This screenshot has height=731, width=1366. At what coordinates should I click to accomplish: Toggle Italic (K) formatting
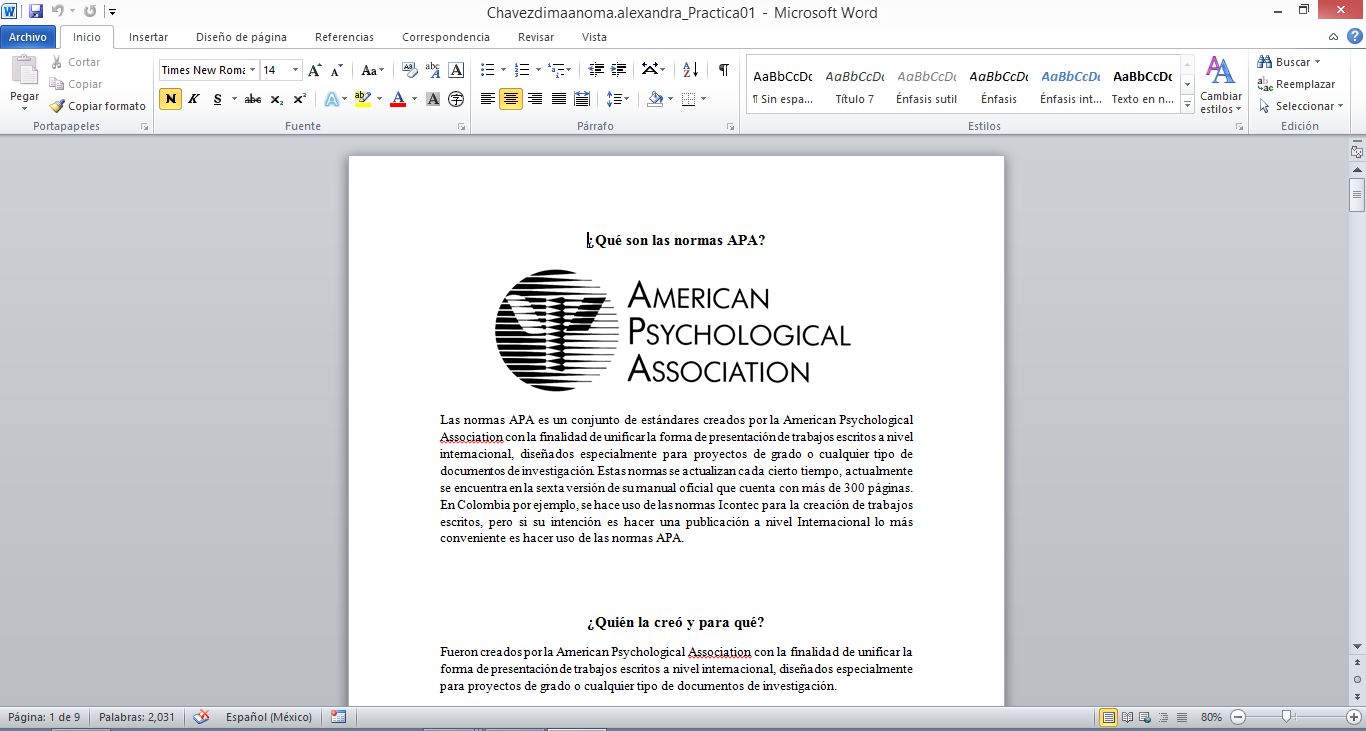(x=194, y=99)
